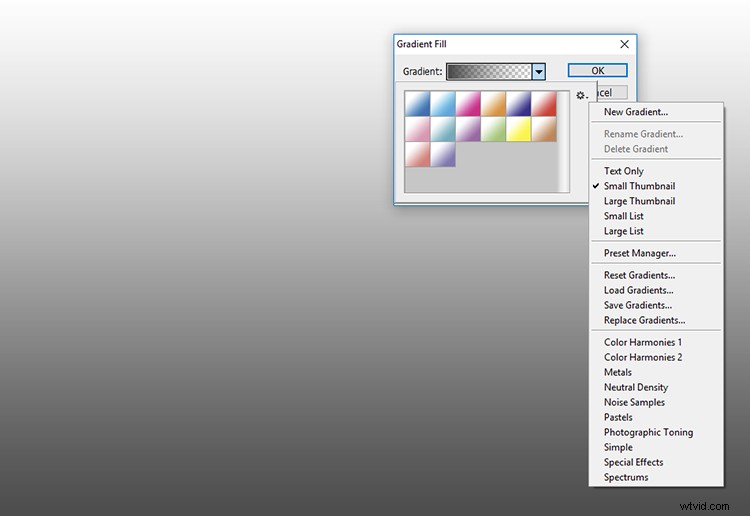This screenshot has width=750, height=516.
Task: Pick the red gradient swatch, top row
Action: pos(544,104)
